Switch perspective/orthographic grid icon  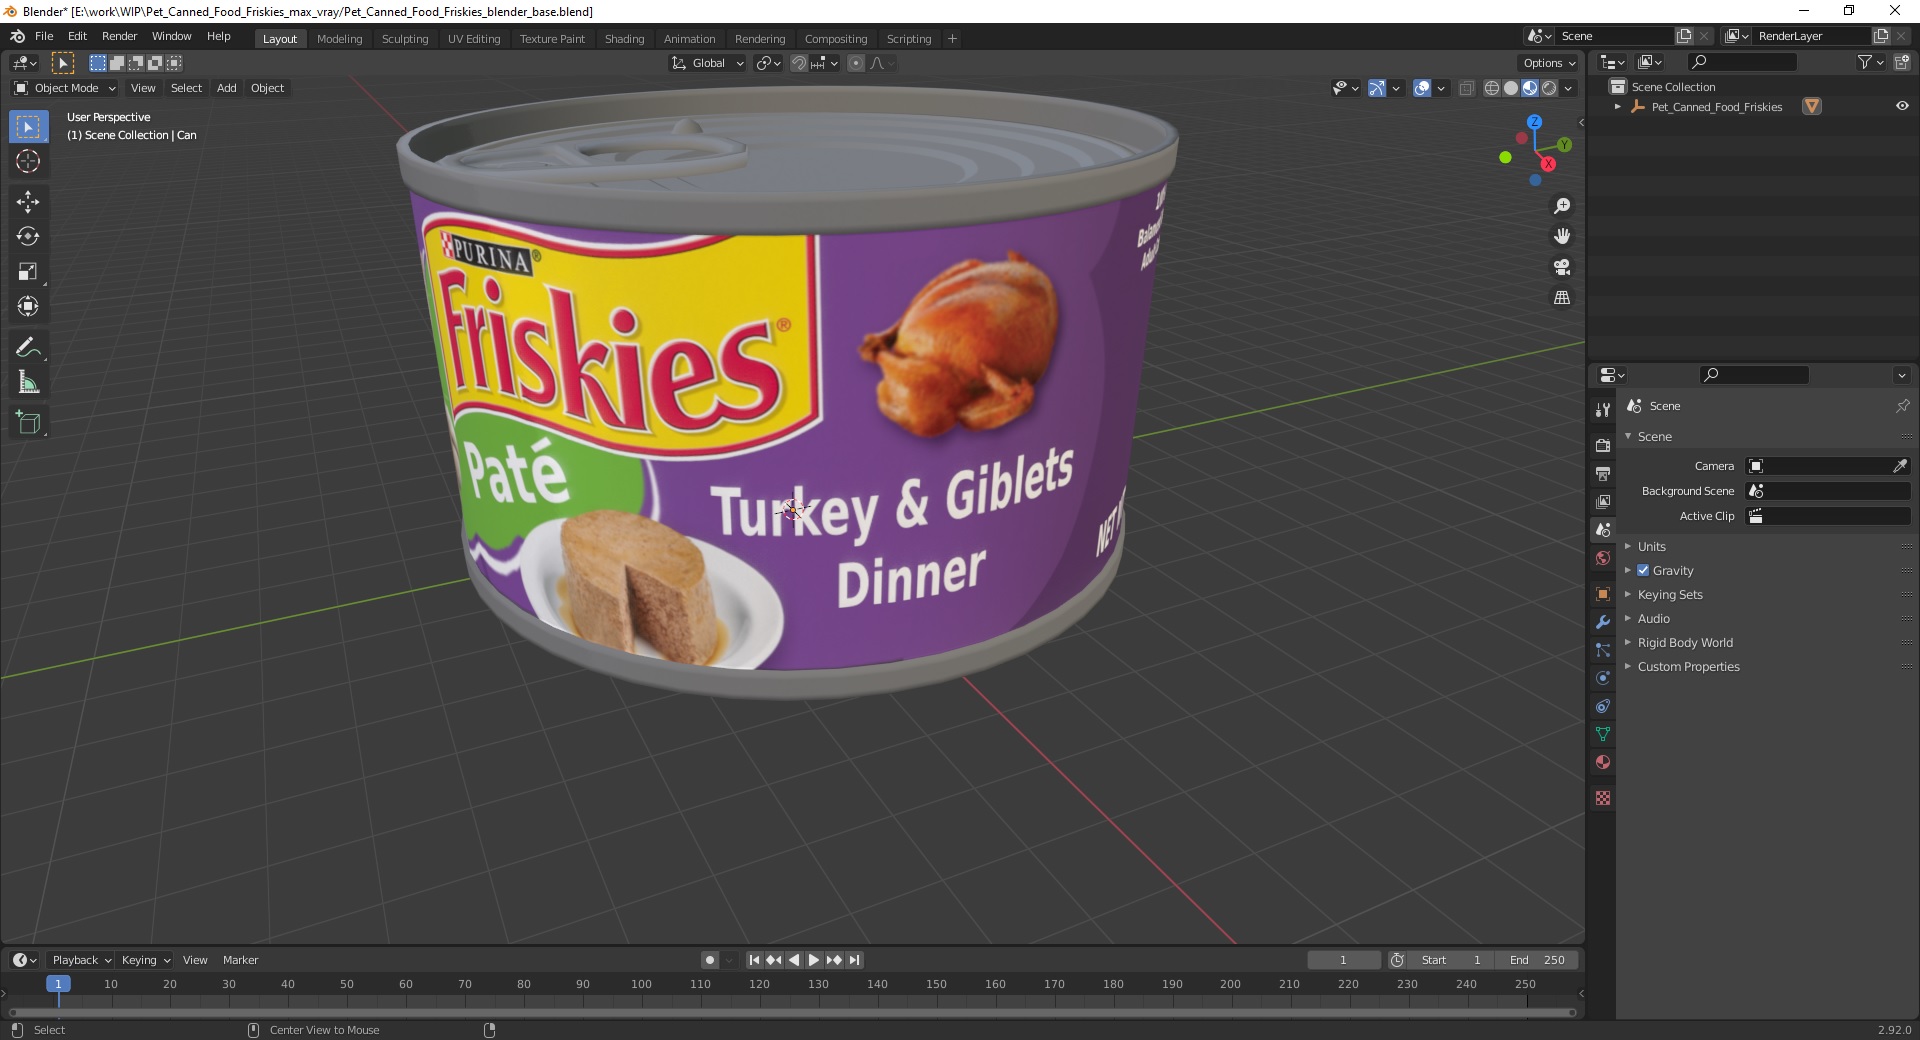(1562, 298)
